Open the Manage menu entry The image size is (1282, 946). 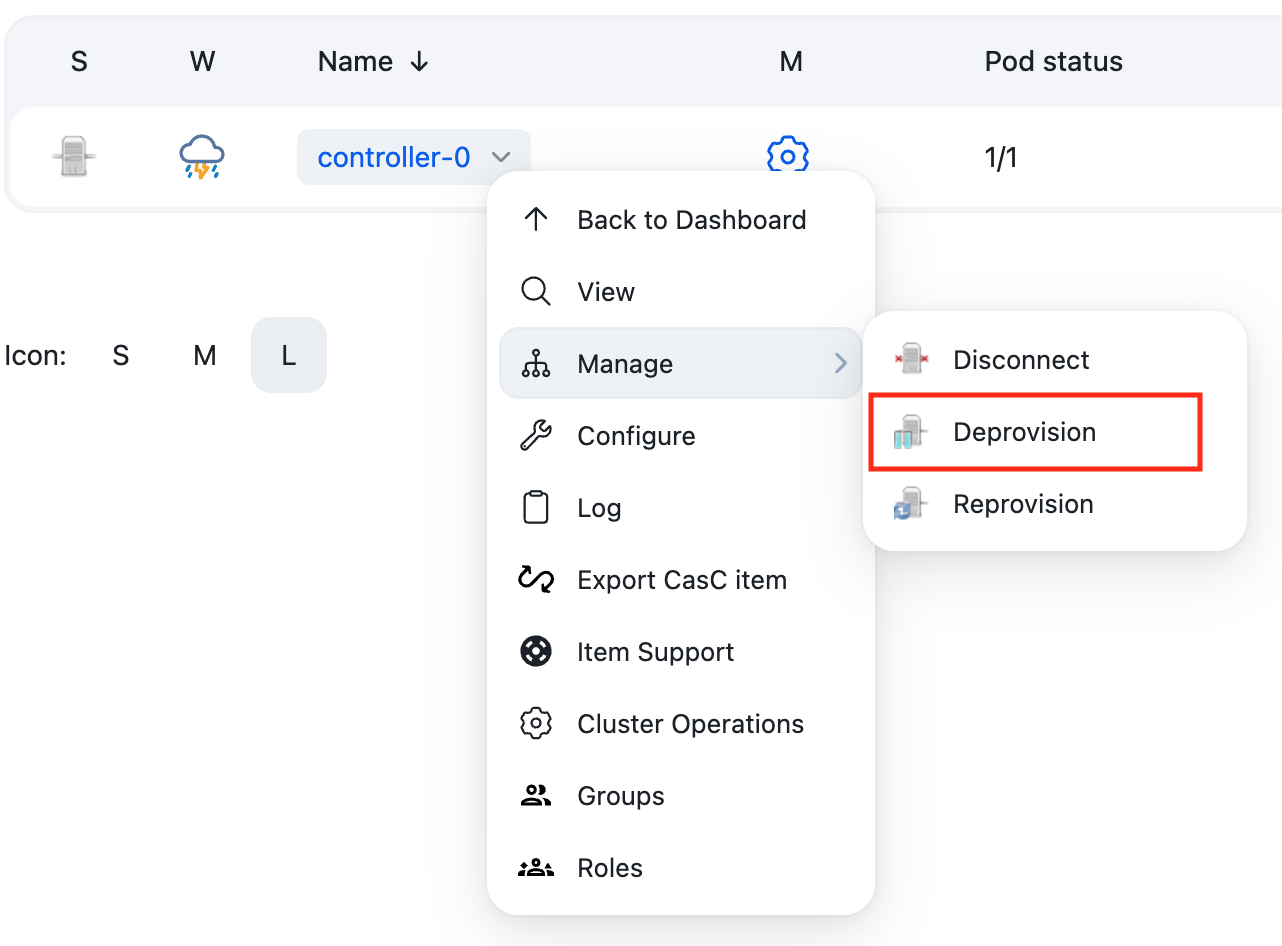681,364
